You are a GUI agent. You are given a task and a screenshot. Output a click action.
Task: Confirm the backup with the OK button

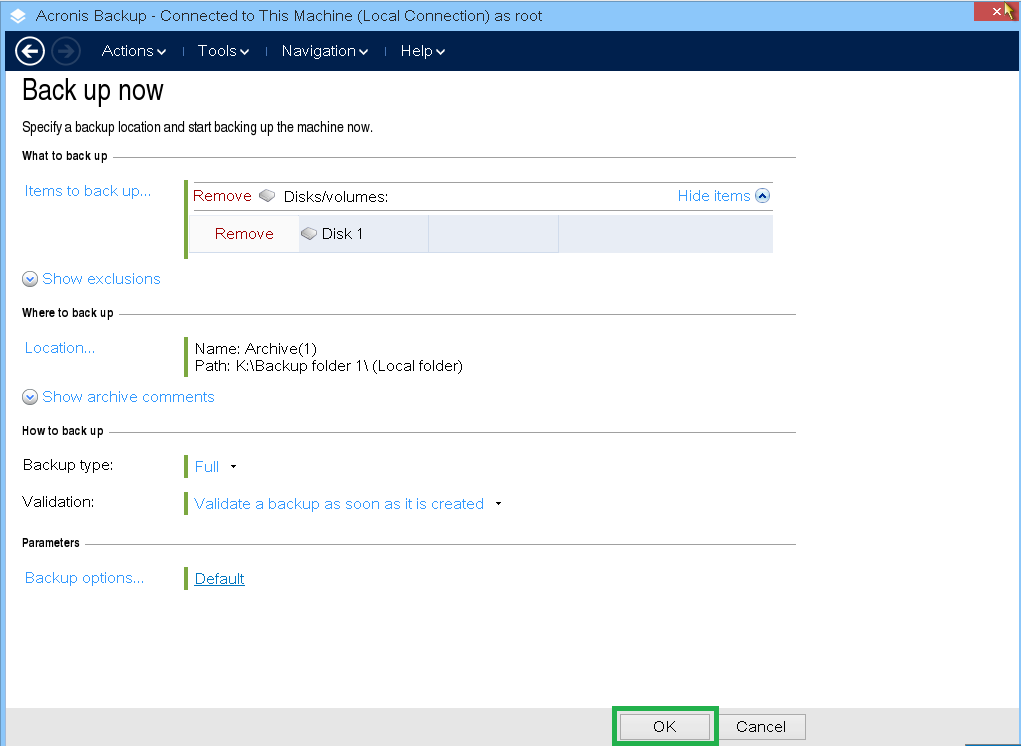pos(664,726)
